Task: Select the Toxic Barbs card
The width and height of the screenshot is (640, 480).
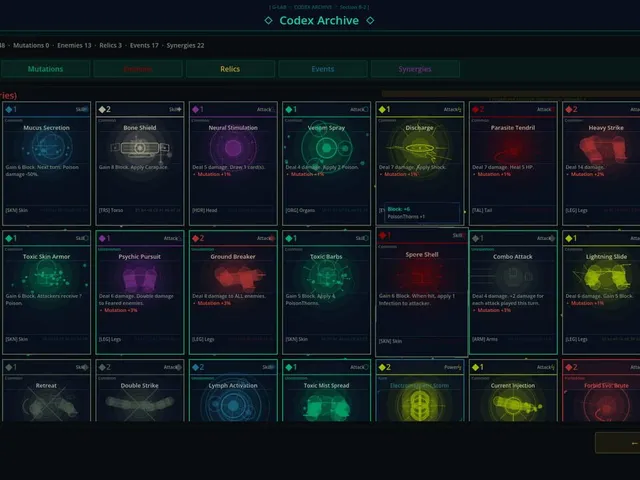Action: 327,292
